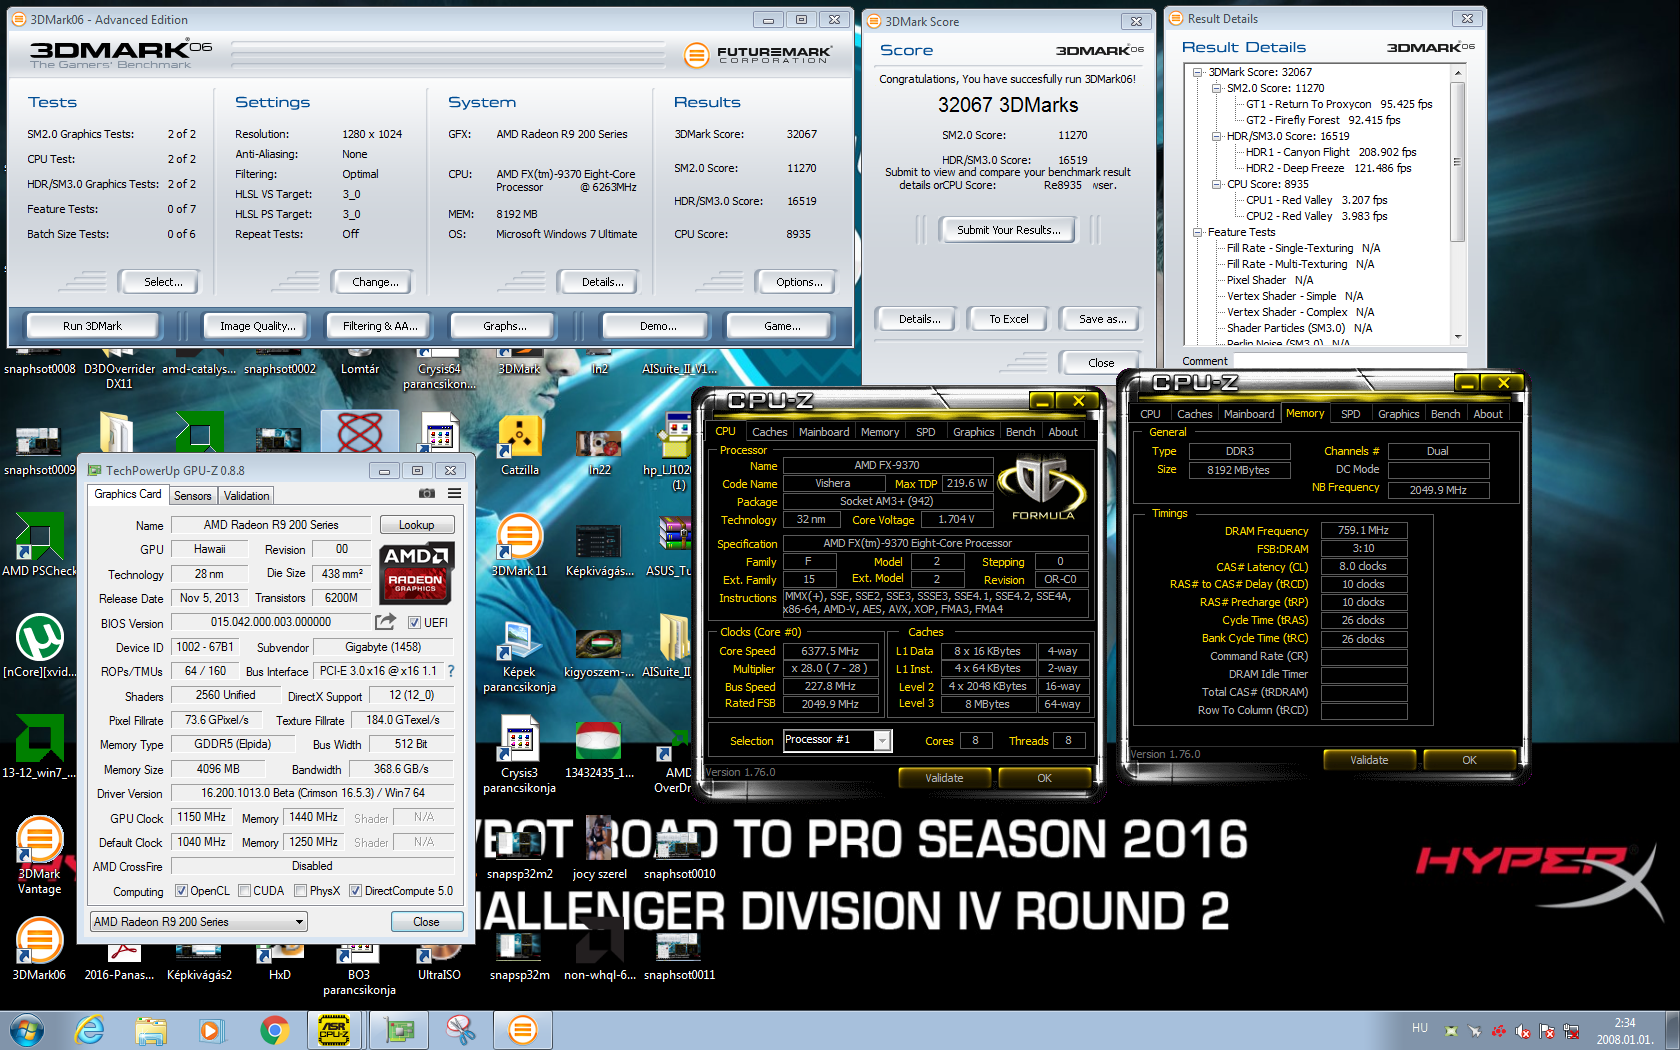The image size is (1680, 1050).
Task: Open the [nCore][xvid... uTorrent desktop icon
Action: click(x=40, y=647)
